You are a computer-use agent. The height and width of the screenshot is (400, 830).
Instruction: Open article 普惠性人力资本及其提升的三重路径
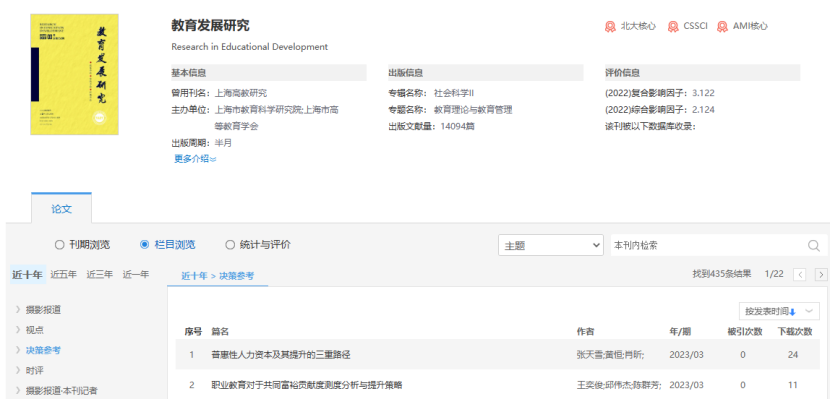point(280,355)
